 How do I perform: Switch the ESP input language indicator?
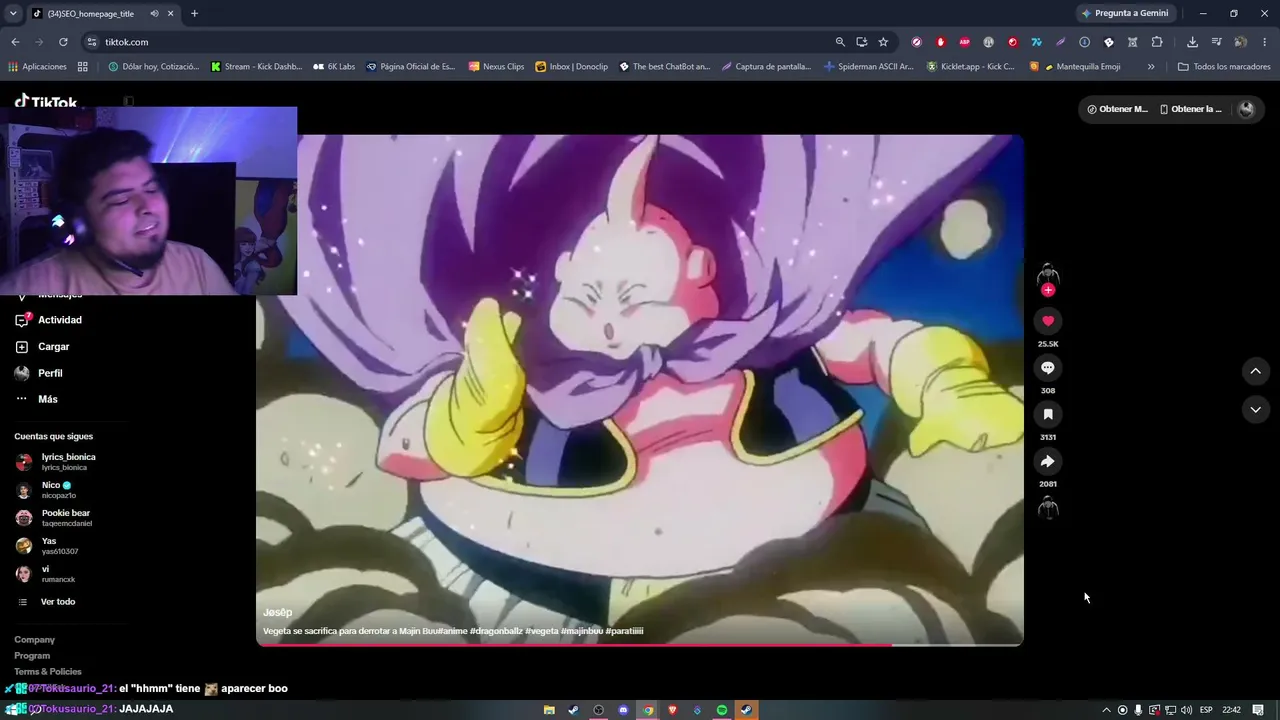coord(1206,710)
